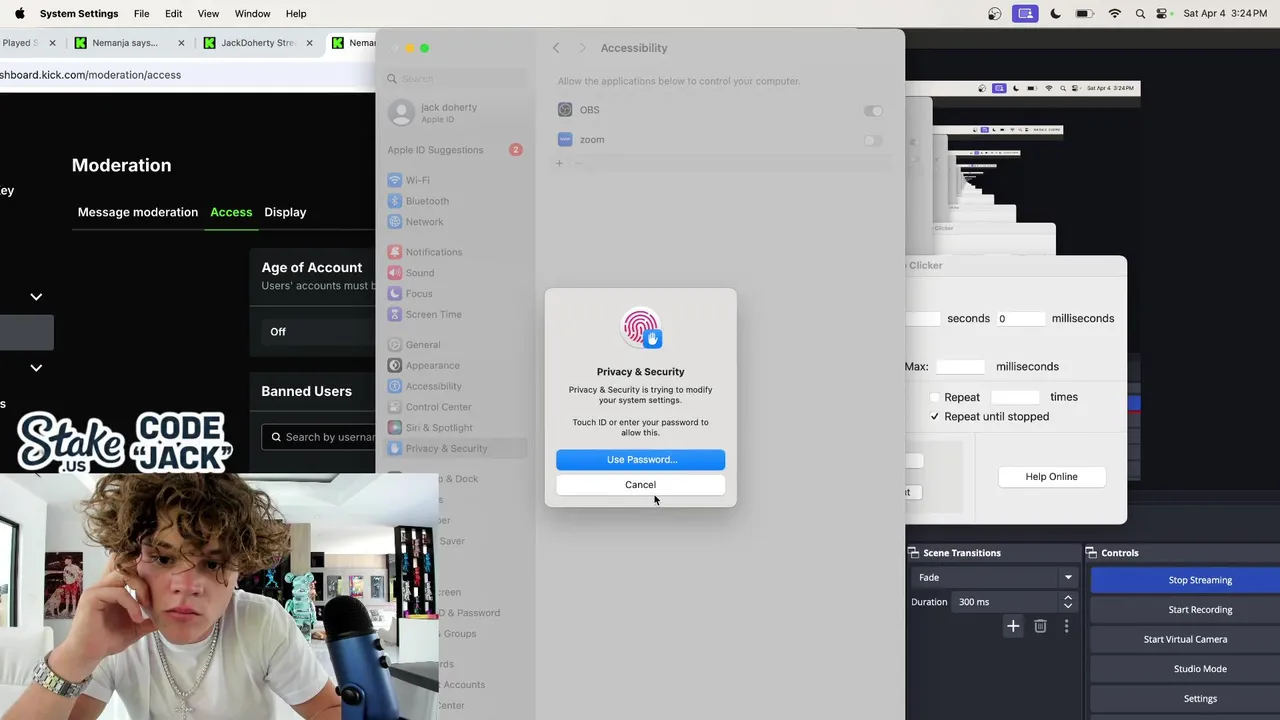This screenshot has width=1280, height=720.
Task: Click the menu bar icon left of screen sharing
Action: [994, 14]
